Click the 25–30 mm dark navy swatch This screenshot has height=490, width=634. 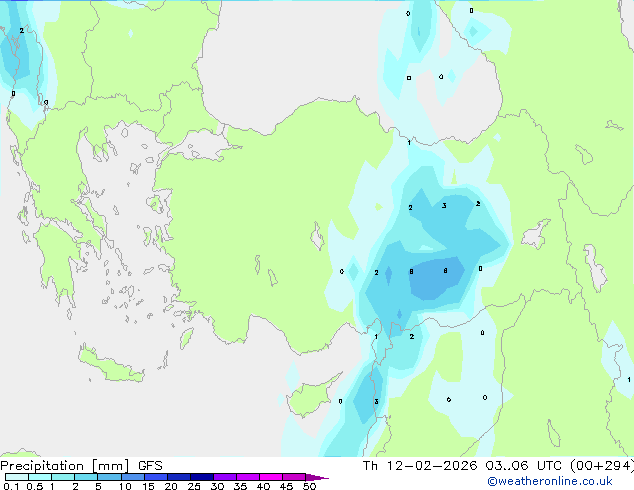coord(202,477)
